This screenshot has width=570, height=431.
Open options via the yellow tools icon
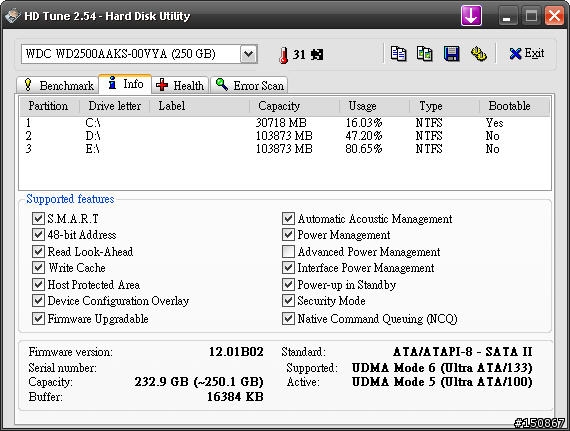point(479,54)
